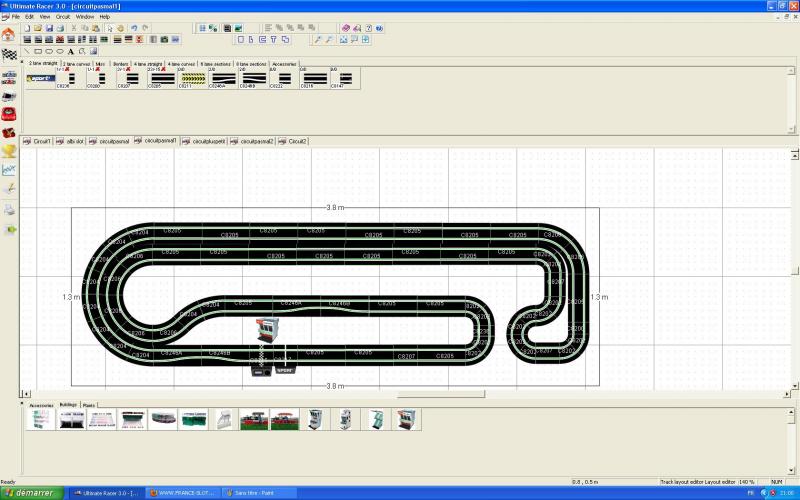
Task: Pick the yellow chevron C8211 track piece
Action: tap(192, 80)
